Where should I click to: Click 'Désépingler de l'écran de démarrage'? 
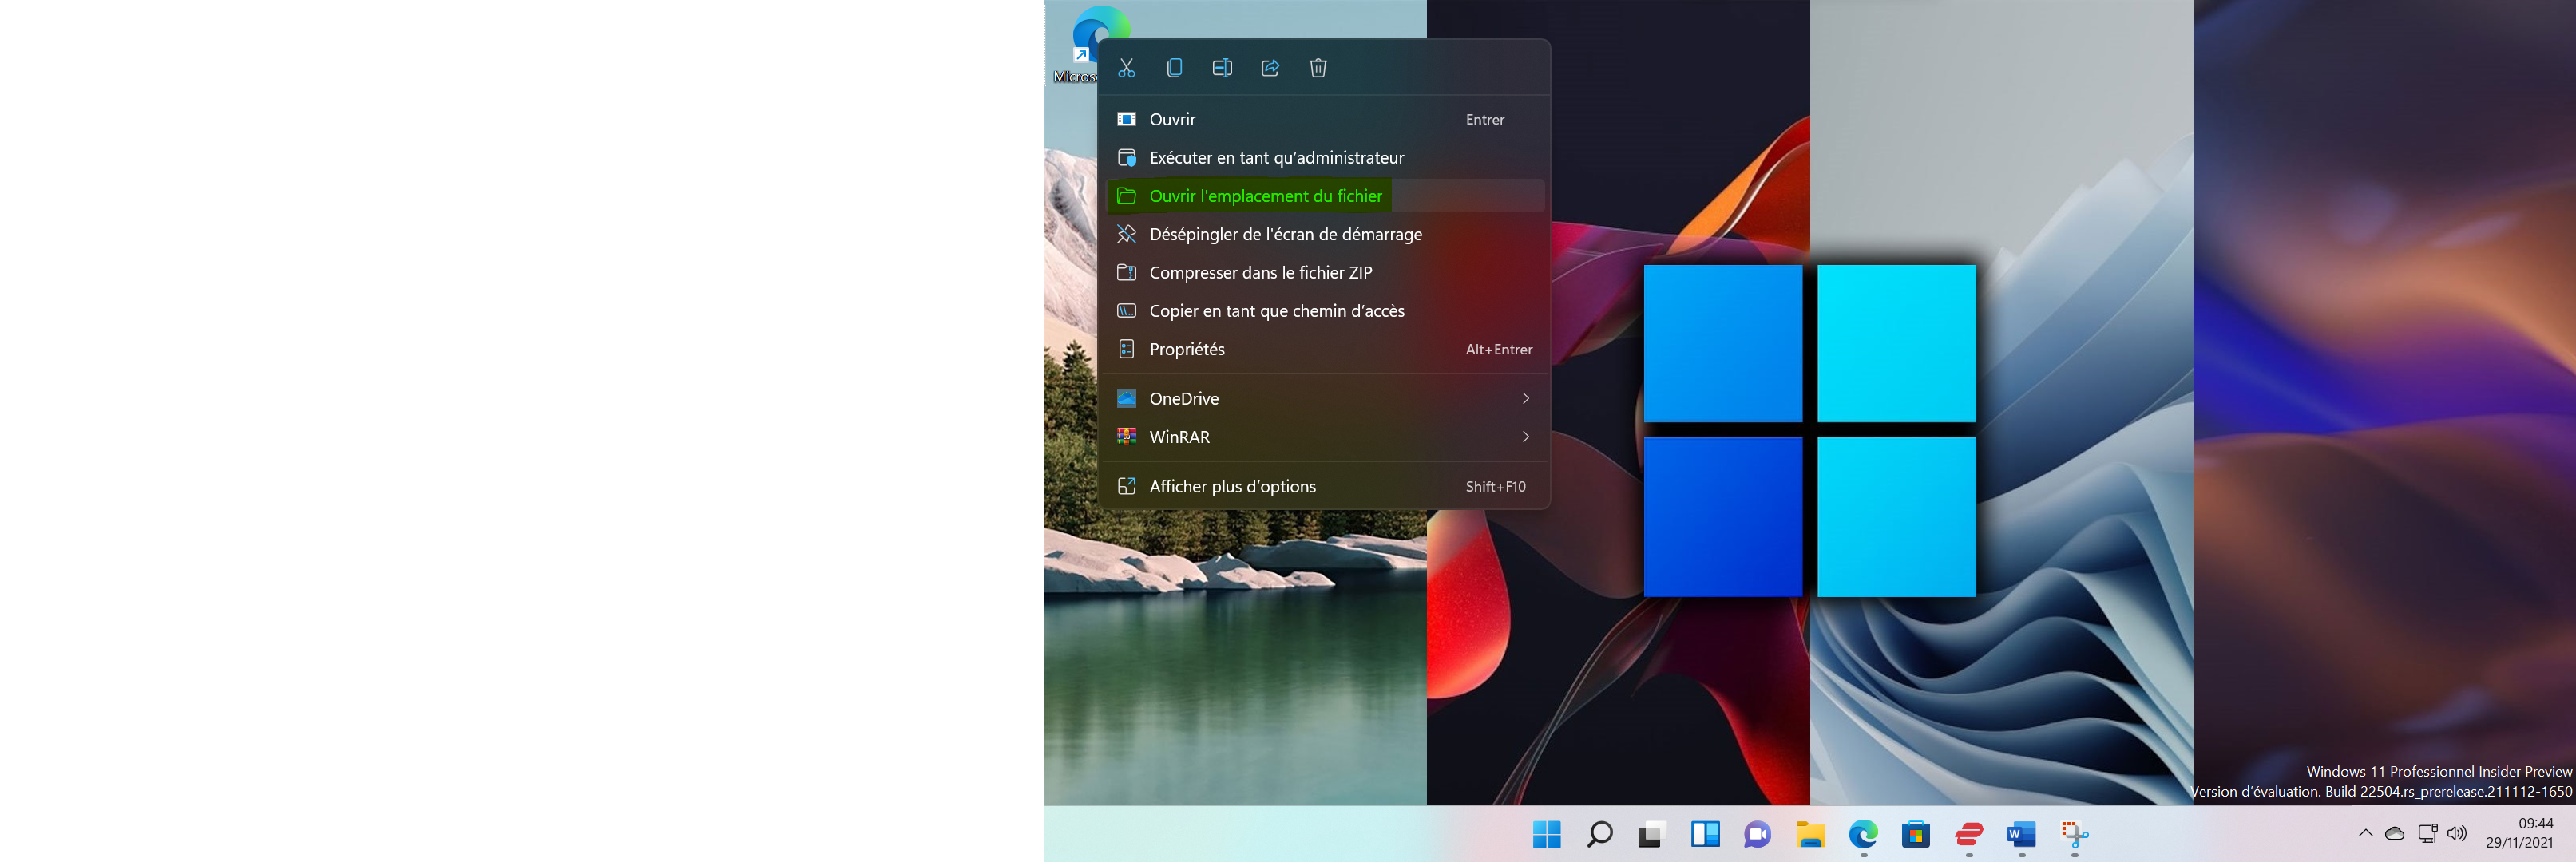coord(1285,234)
